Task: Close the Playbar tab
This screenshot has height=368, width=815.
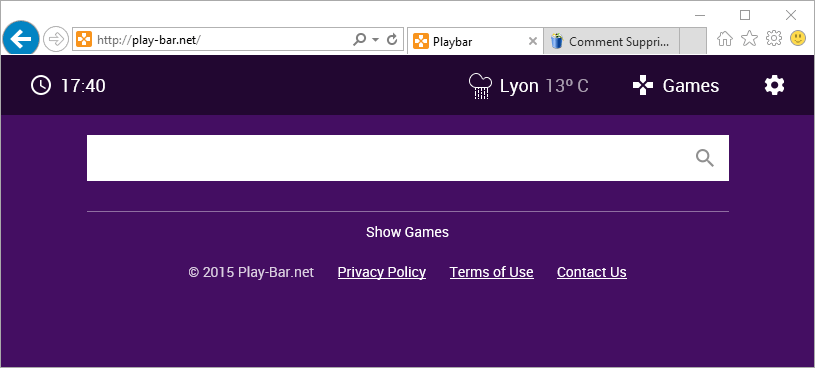Action: pyautogui.click(x=532, y=42)
